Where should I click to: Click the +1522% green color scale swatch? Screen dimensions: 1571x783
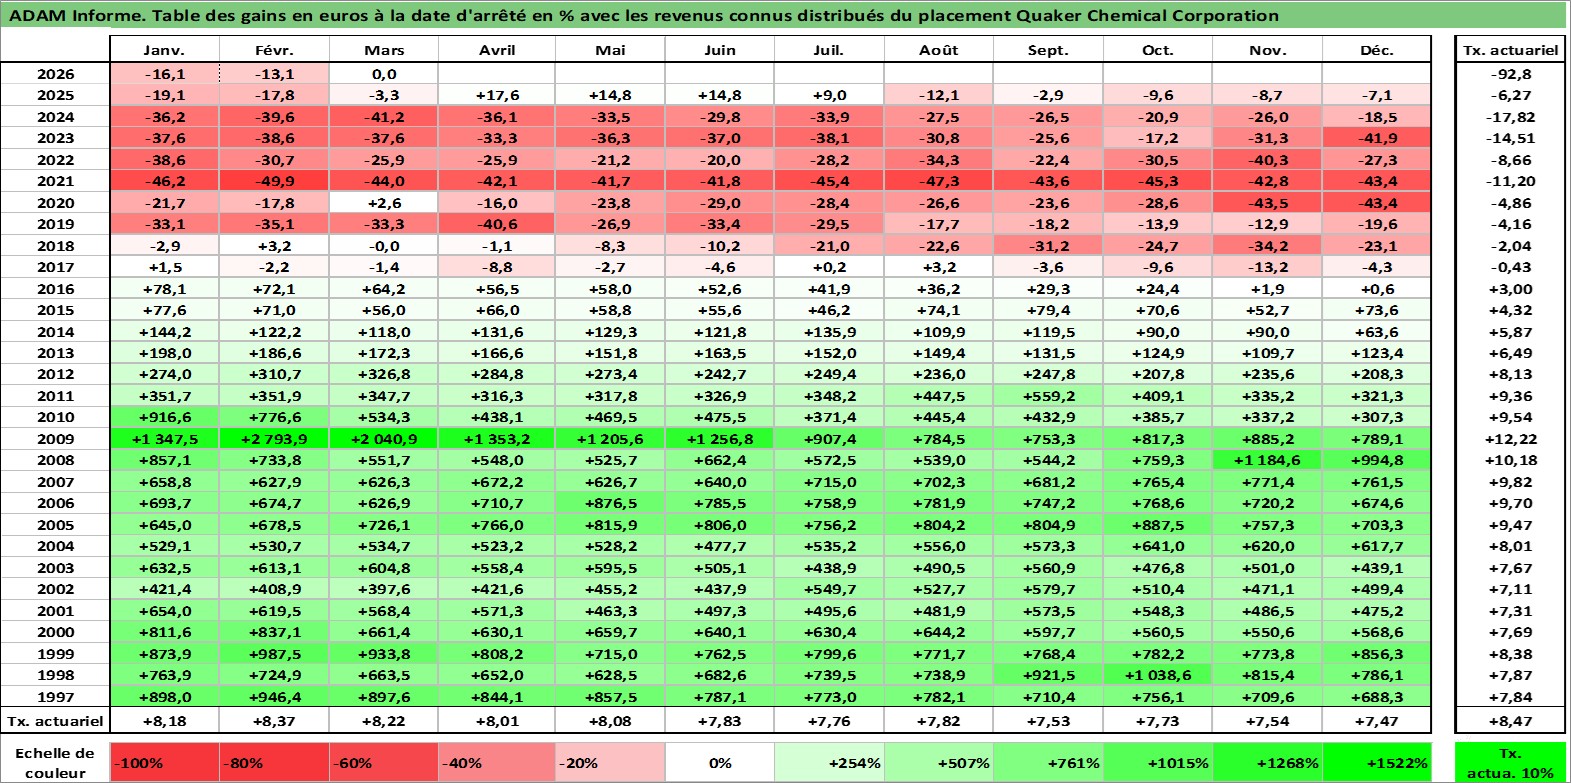point(1376,762)
